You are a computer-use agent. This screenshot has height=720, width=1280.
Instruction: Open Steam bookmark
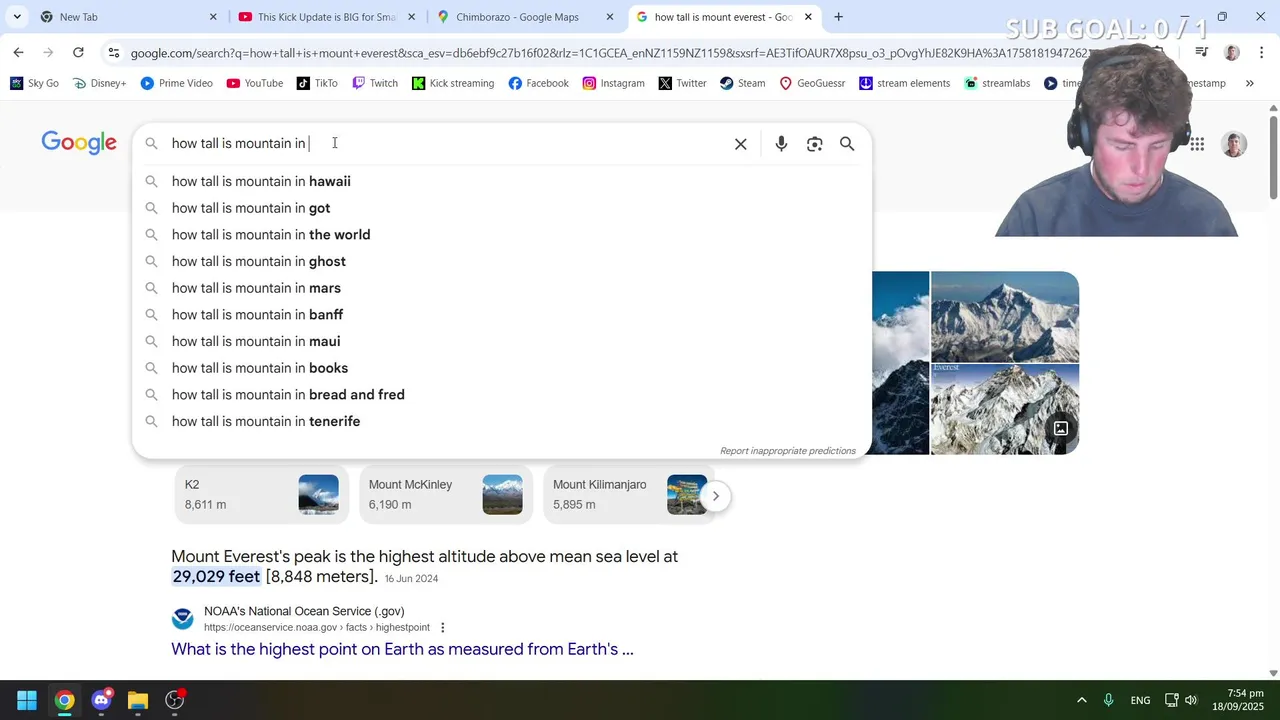coord(743,83)
